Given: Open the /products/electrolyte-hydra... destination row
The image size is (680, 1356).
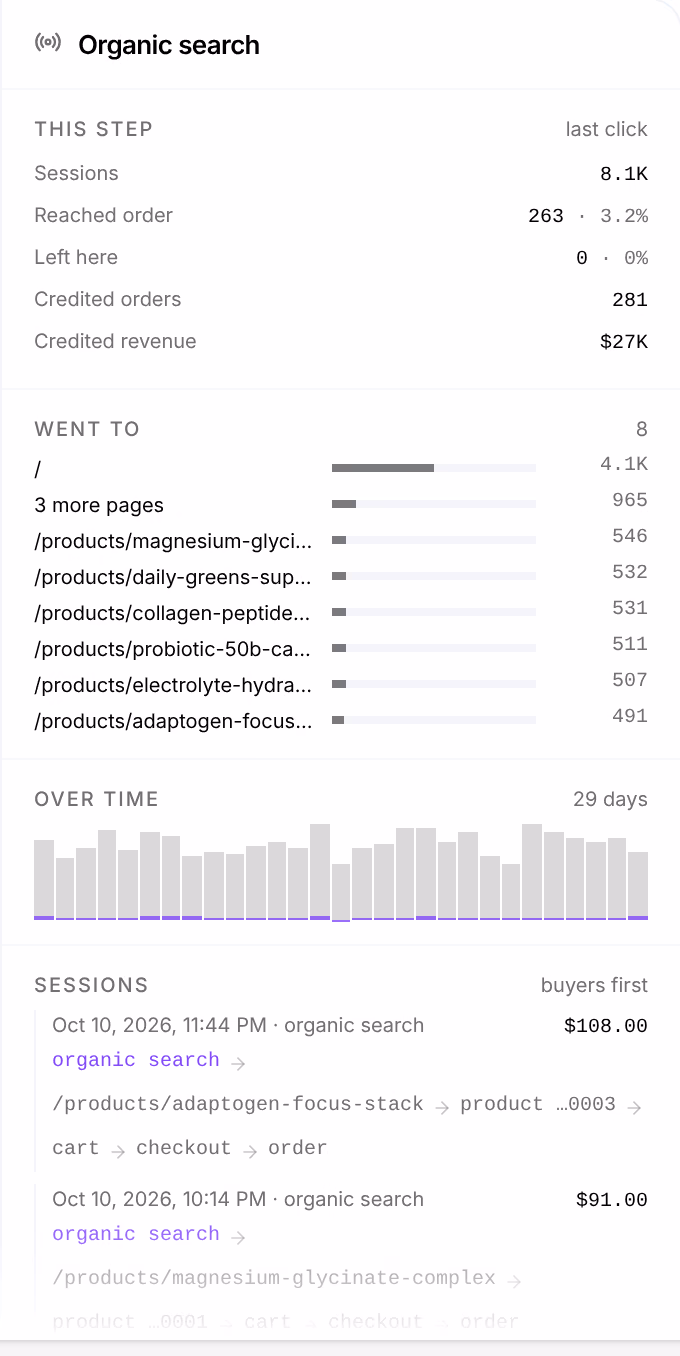Looking at the screenshot, I should click(341, 684).
